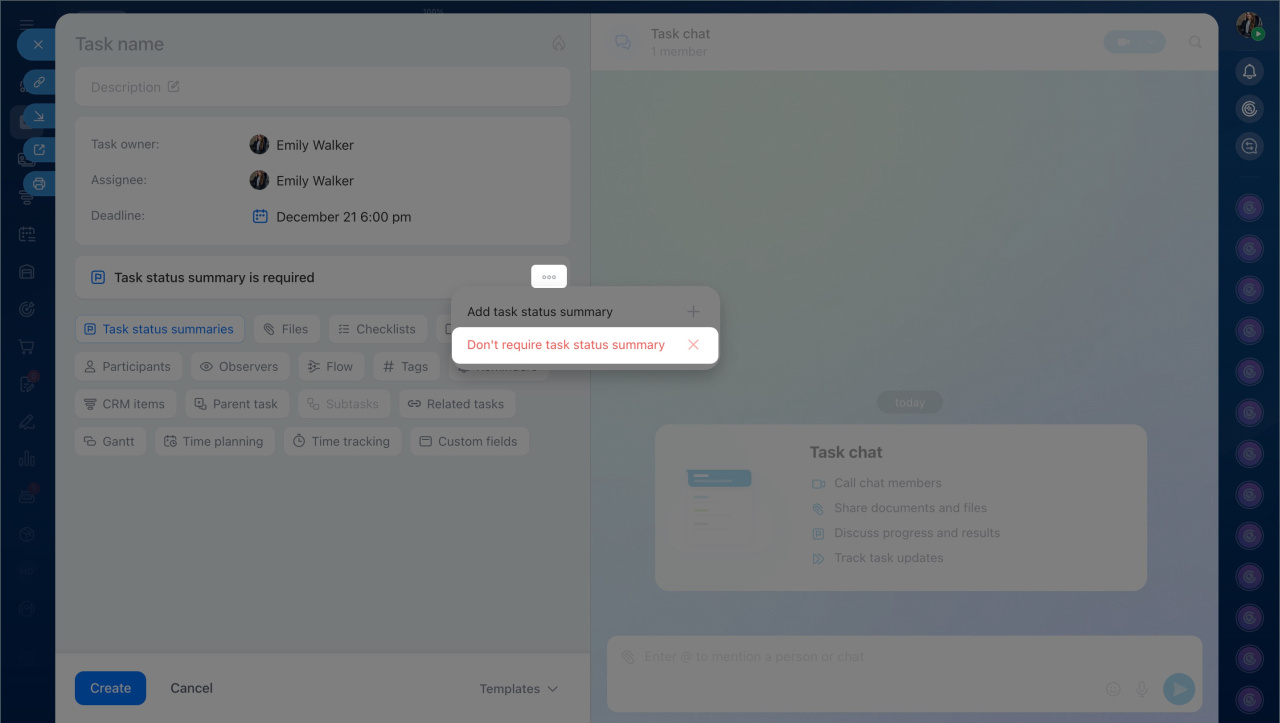Toggle the Observers field chip
The image size is (1280, 723).
pyautogui.click(x=239, y=367)
